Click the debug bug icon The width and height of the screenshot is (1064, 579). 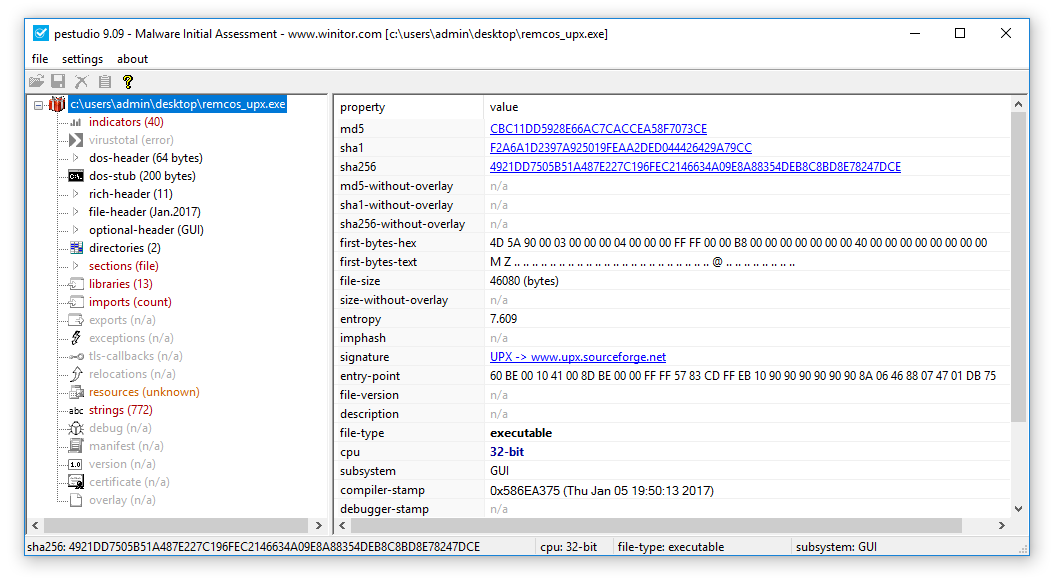click(x=76, y=428)
